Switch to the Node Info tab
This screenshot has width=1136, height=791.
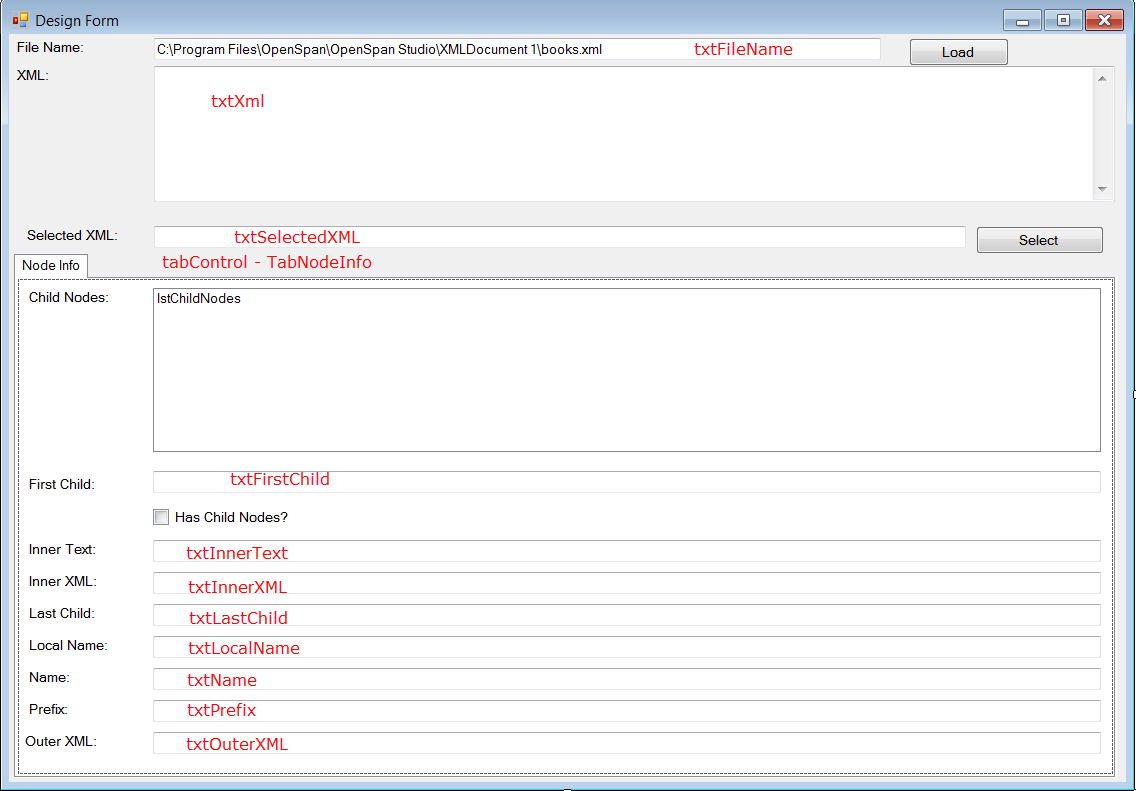tap(51, 266)
